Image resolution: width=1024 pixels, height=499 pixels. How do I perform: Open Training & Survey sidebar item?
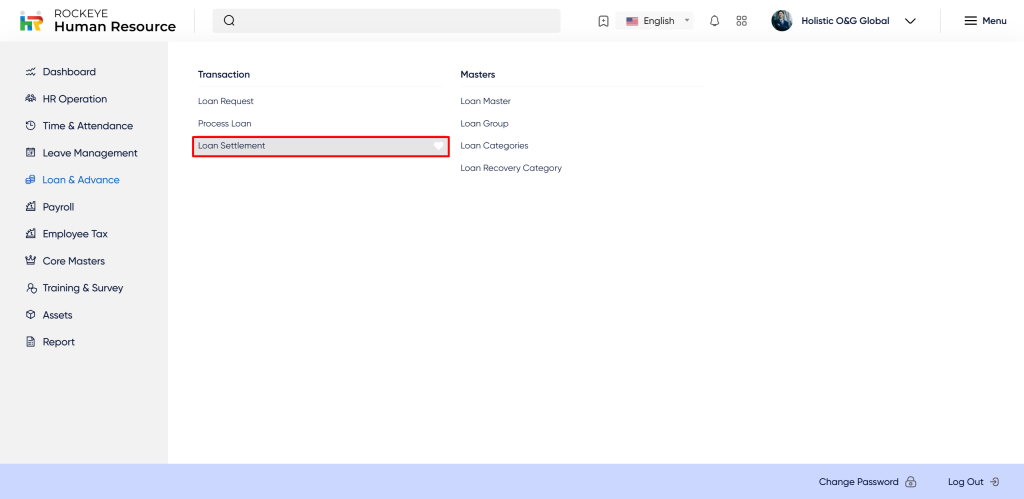[x=82, y=288]
